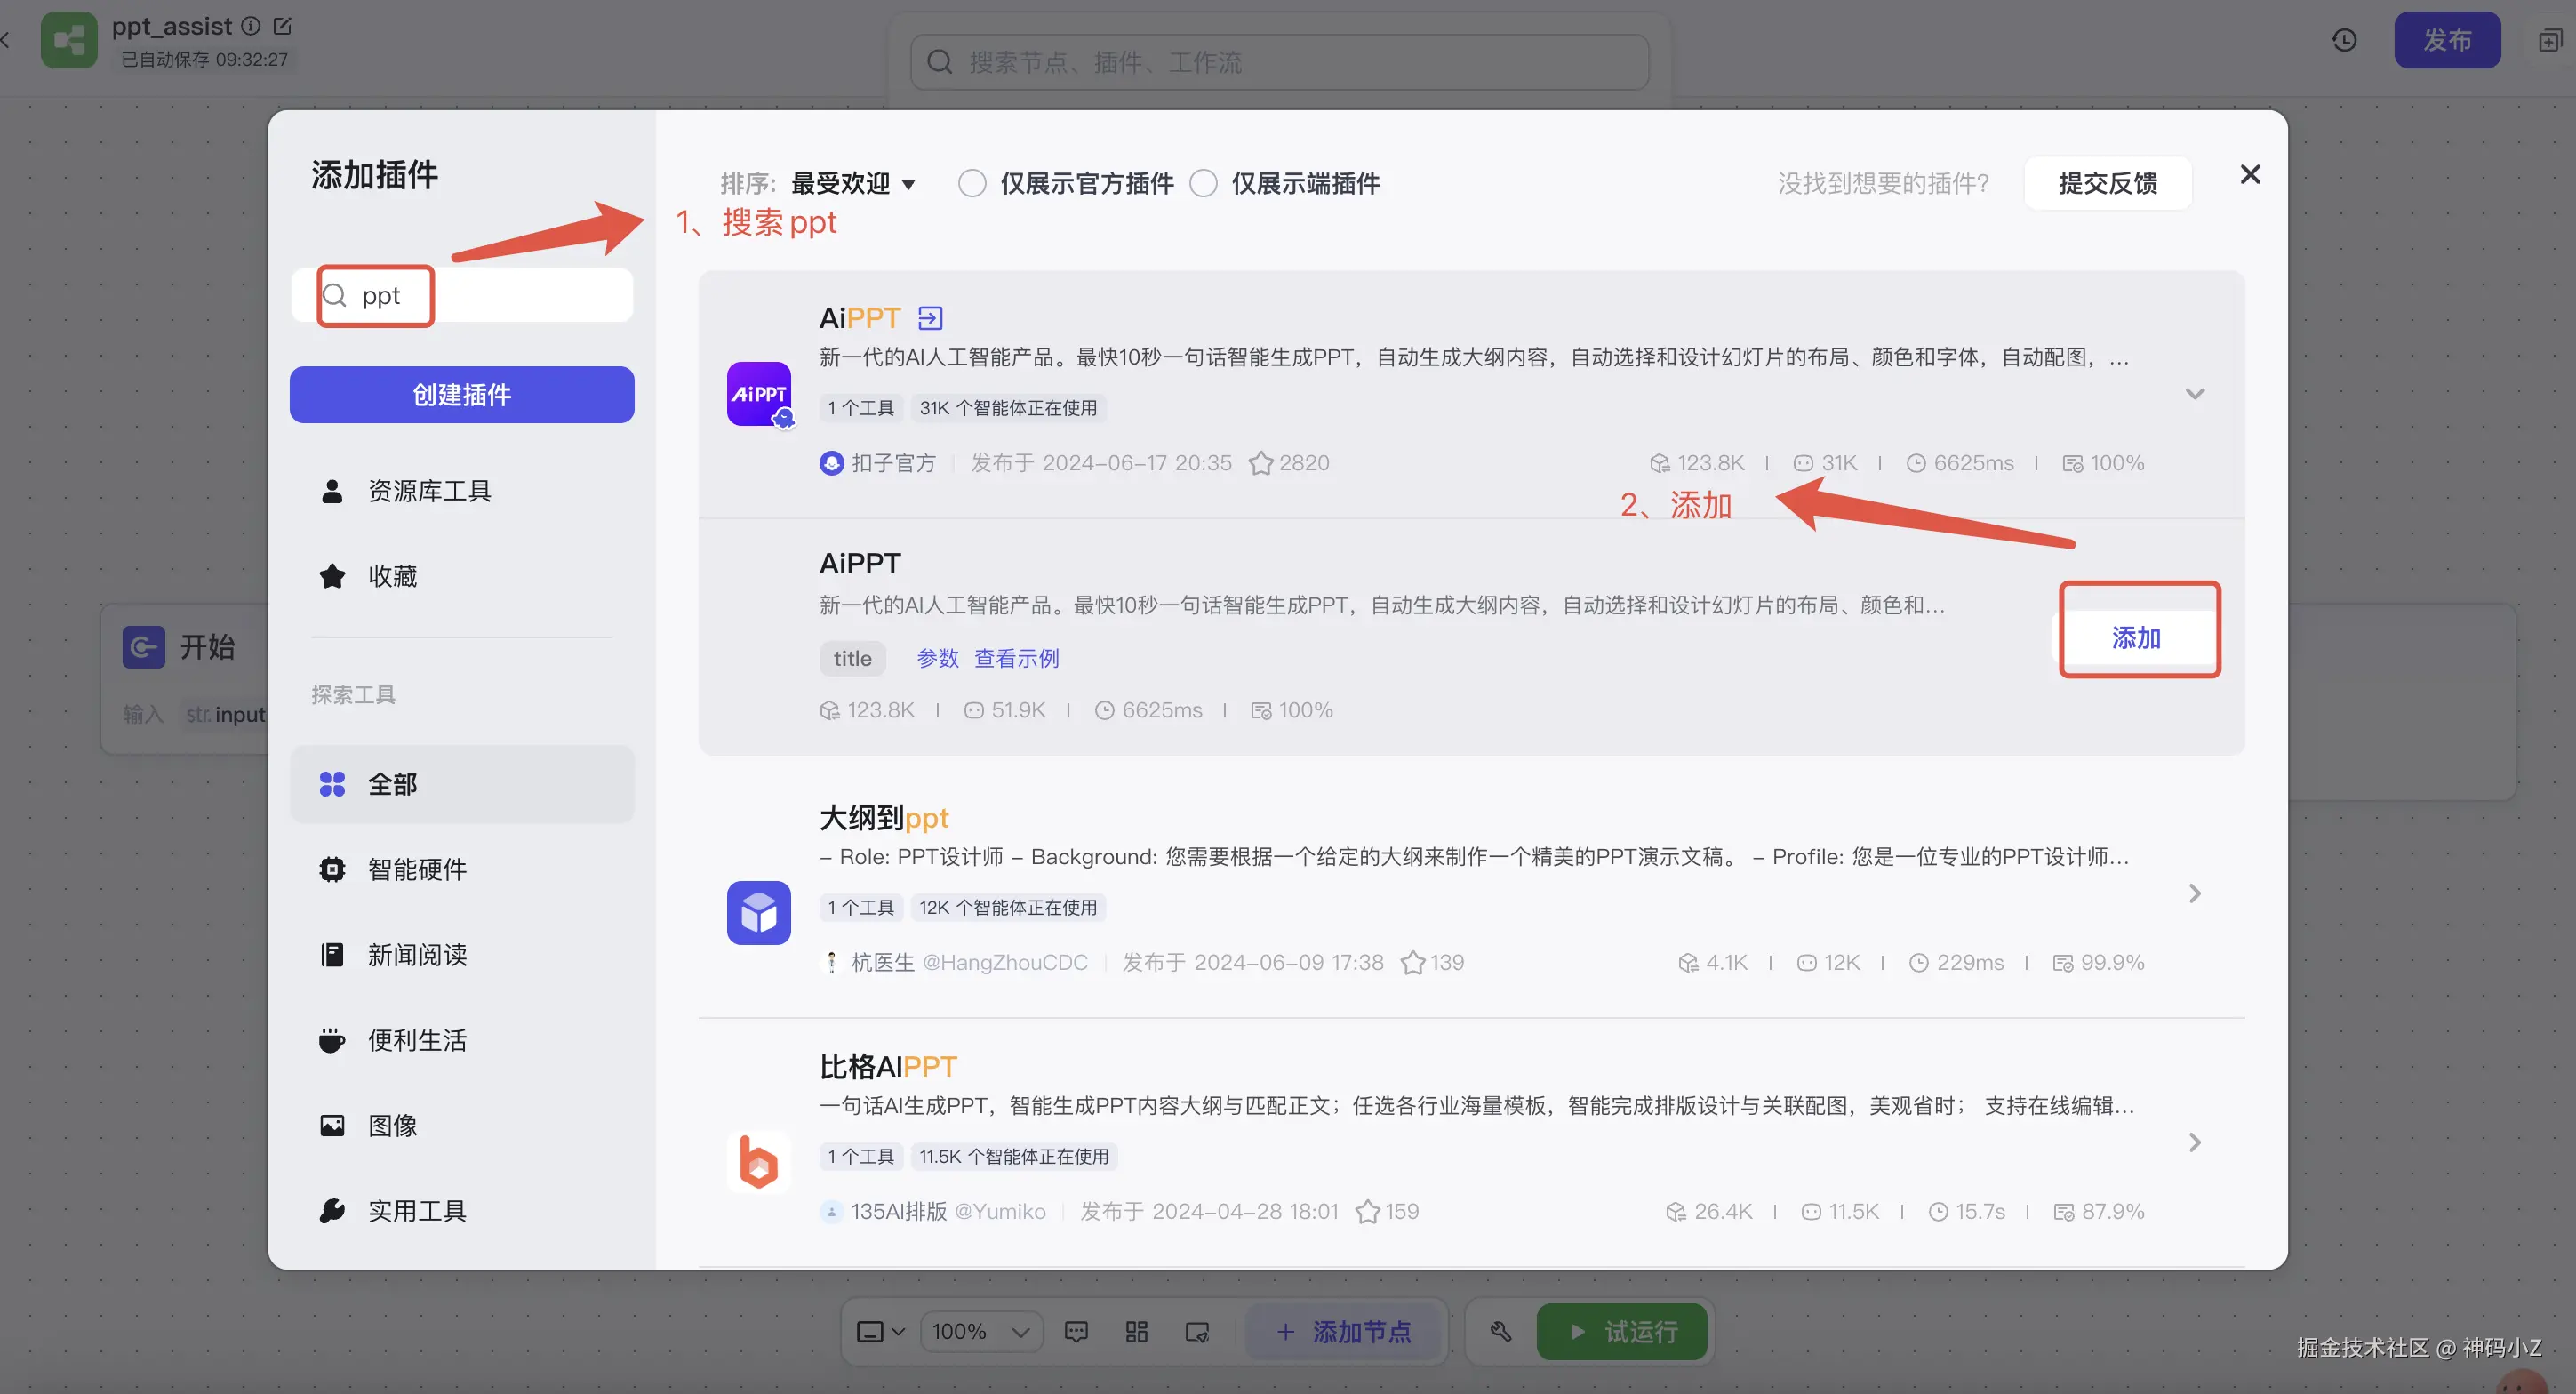Open the 最受欢迎 sort dropdown
This screenshot has height=1394, width=2576.
(x=852, y=183)
